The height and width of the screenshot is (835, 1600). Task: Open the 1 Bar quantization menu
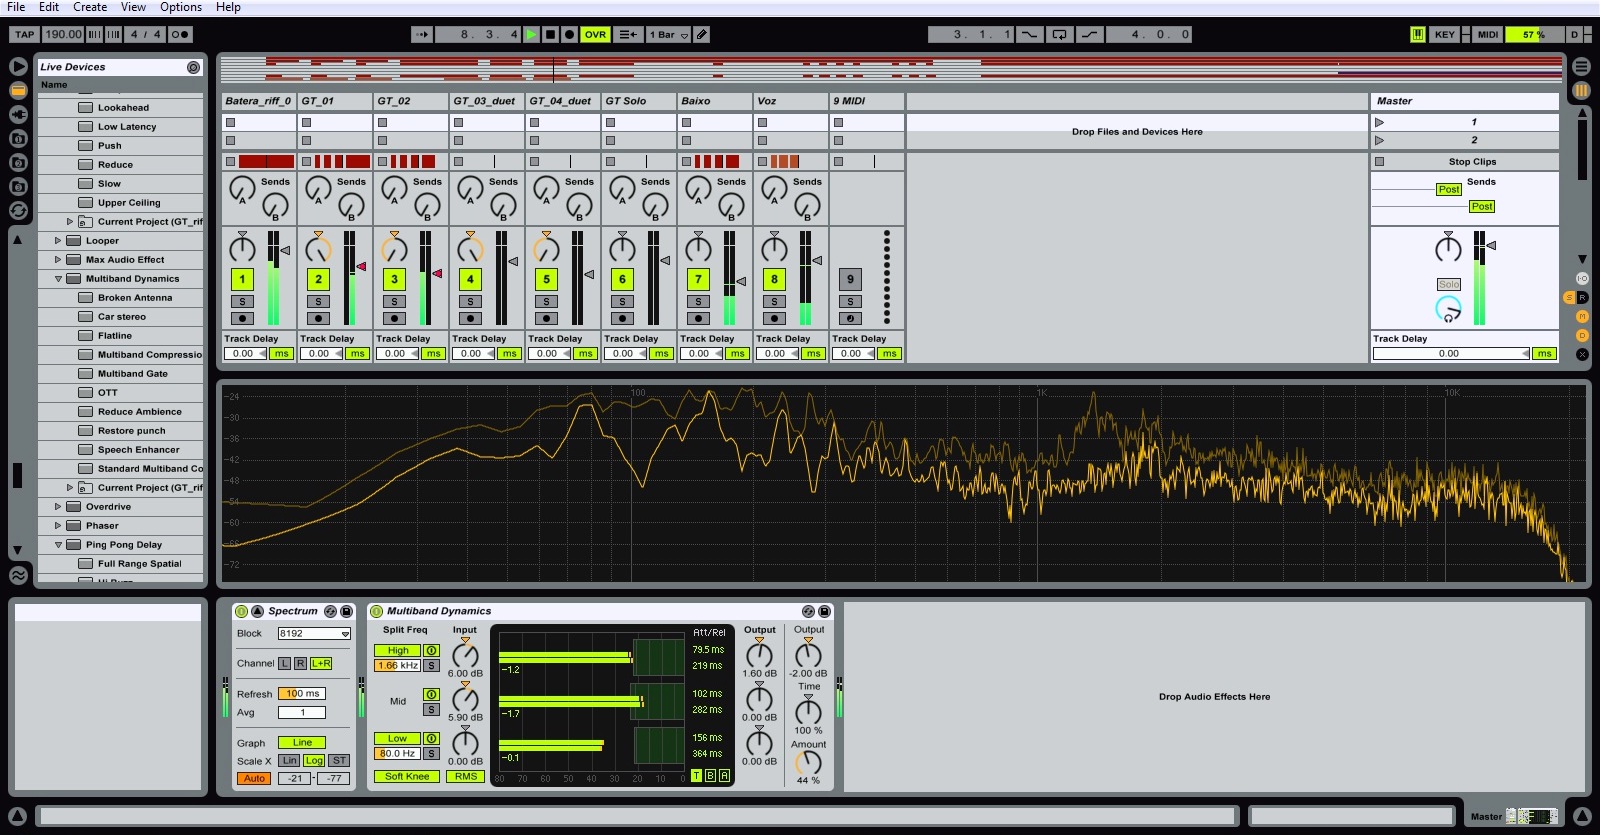(668, 34)
